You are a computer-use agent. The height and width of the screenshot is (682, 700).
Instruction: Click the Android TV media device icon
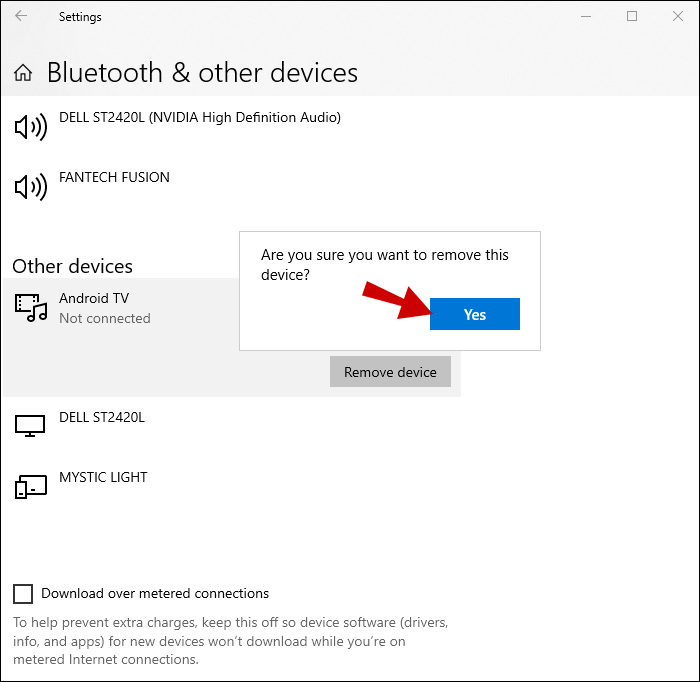coord(31,308)
